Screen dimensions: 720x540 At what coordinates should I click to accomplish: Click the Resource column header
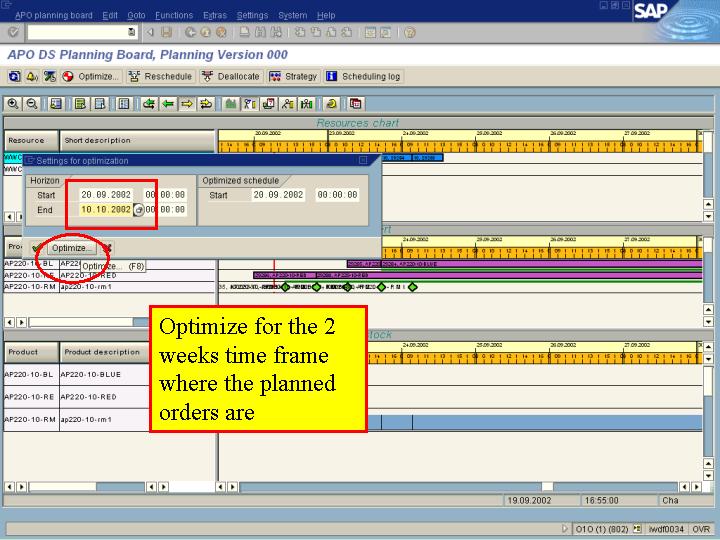[31, 141]
